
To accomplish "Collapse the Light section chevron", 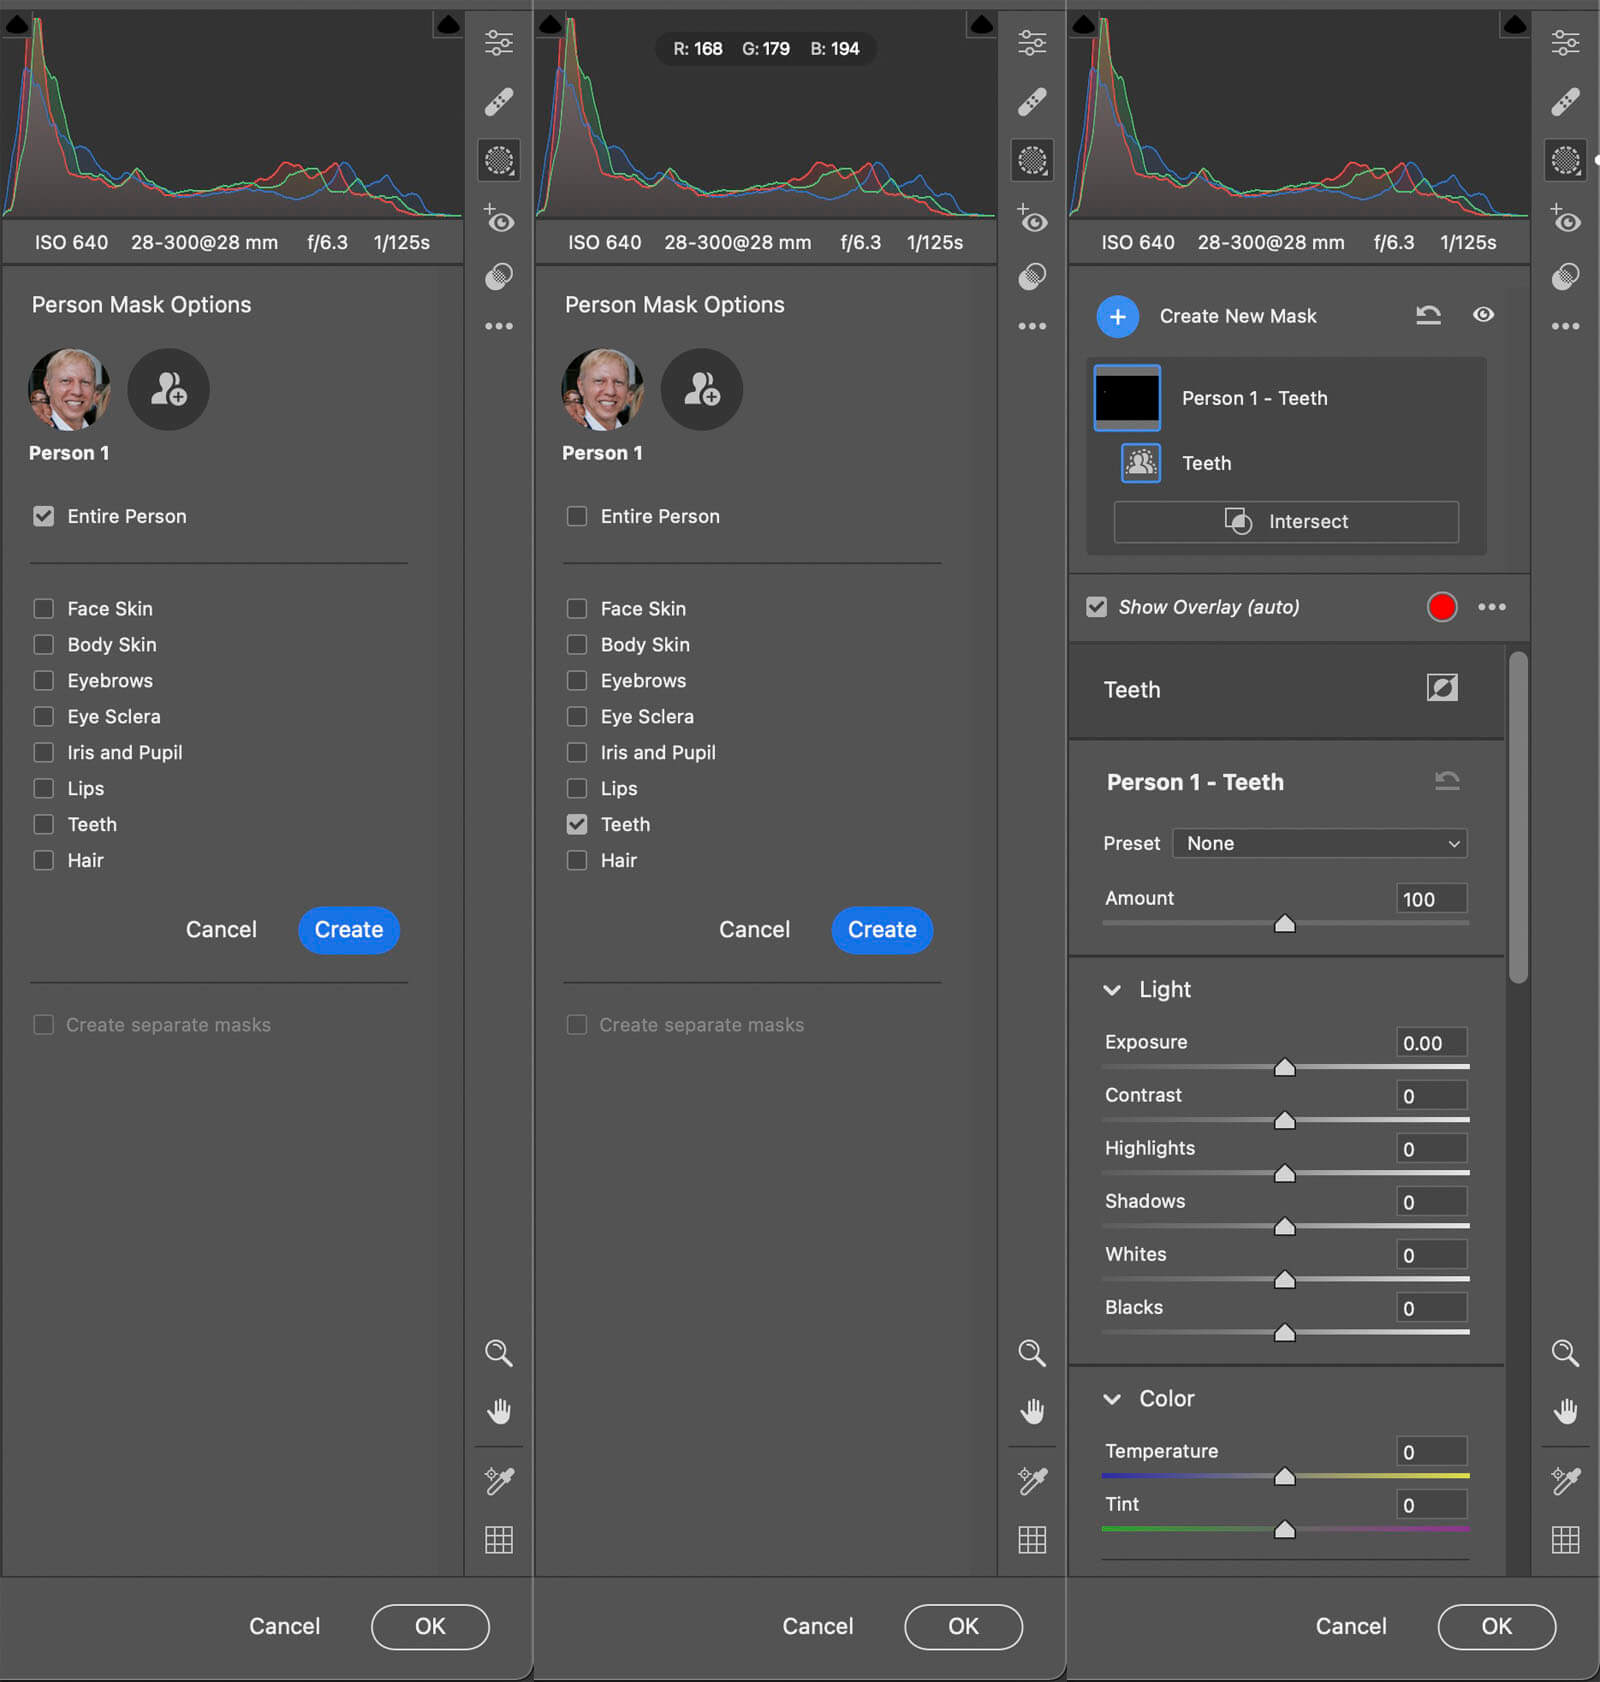I will 1112,990.
